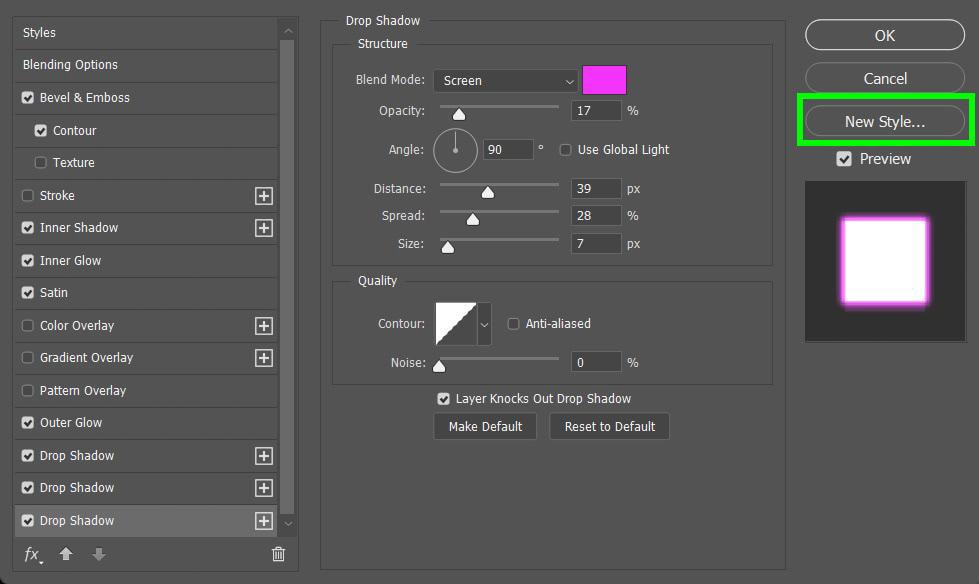Screen dimensions: 979x584
Task: Enable the Use Global Light checkbox
Action: point(565,150)
